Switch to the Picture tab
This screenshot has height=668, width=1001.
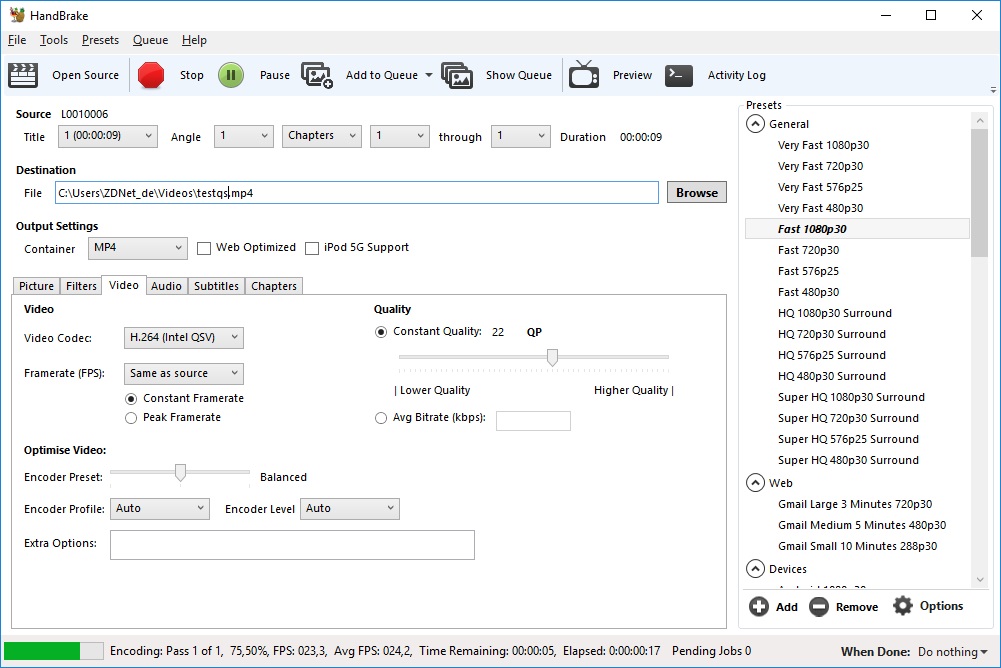[36, 286]
